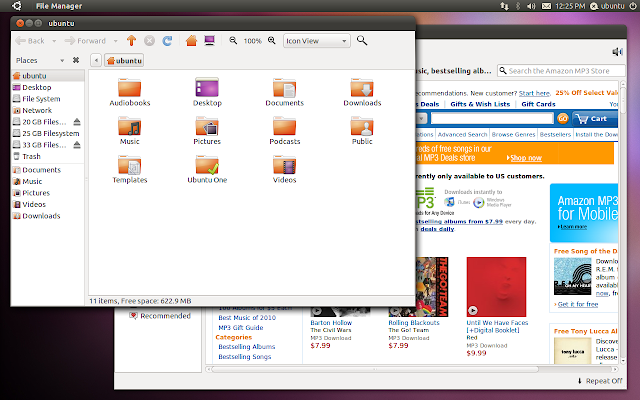Open the Templates folder
Viewport: 640px width, 400px height.
(129, 164)
